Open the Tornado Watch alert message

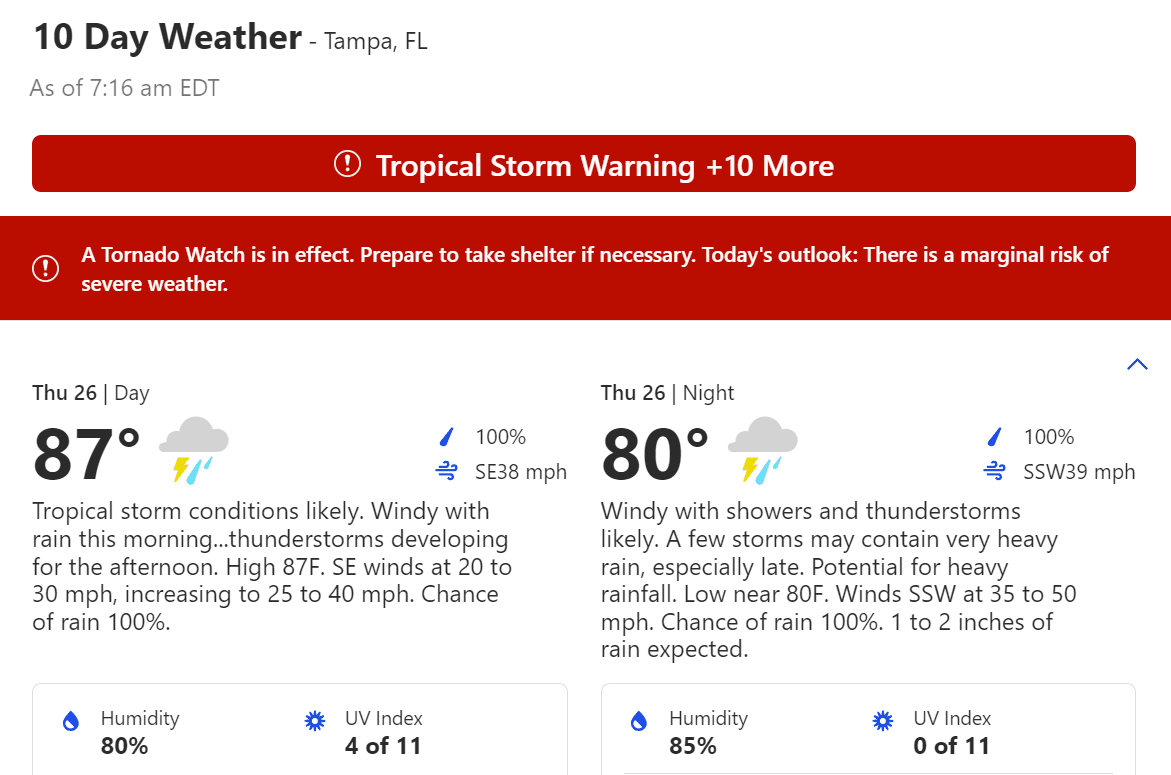(x=595, y=269)
